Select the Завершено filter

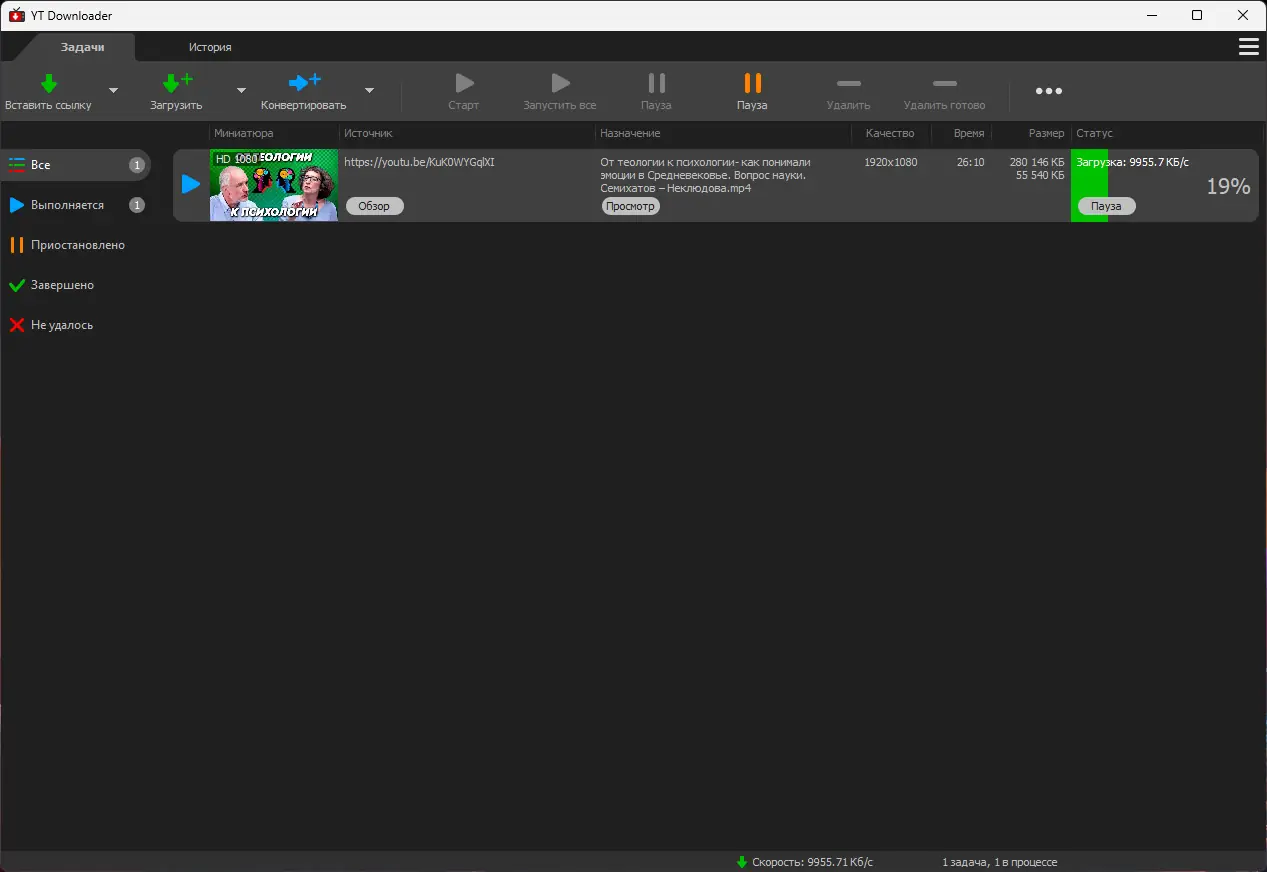(75, 285)
